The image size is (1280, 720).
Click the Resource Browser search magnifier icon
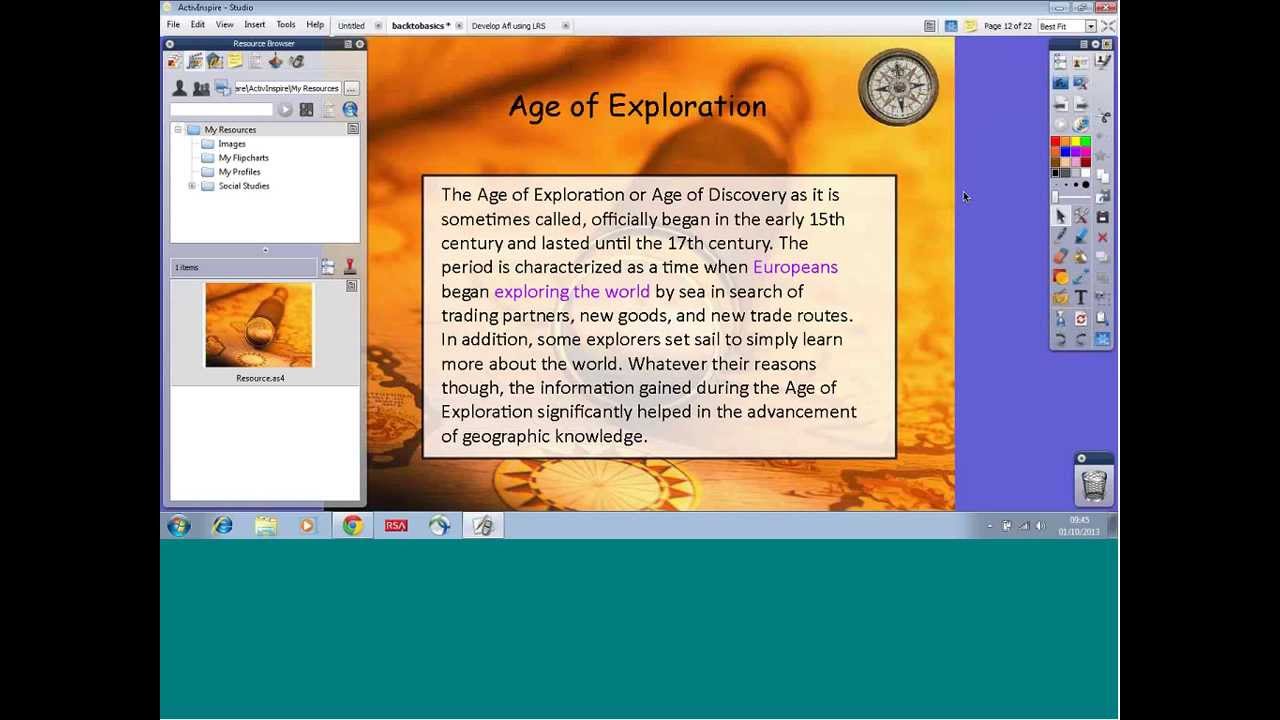coord(350,110)
